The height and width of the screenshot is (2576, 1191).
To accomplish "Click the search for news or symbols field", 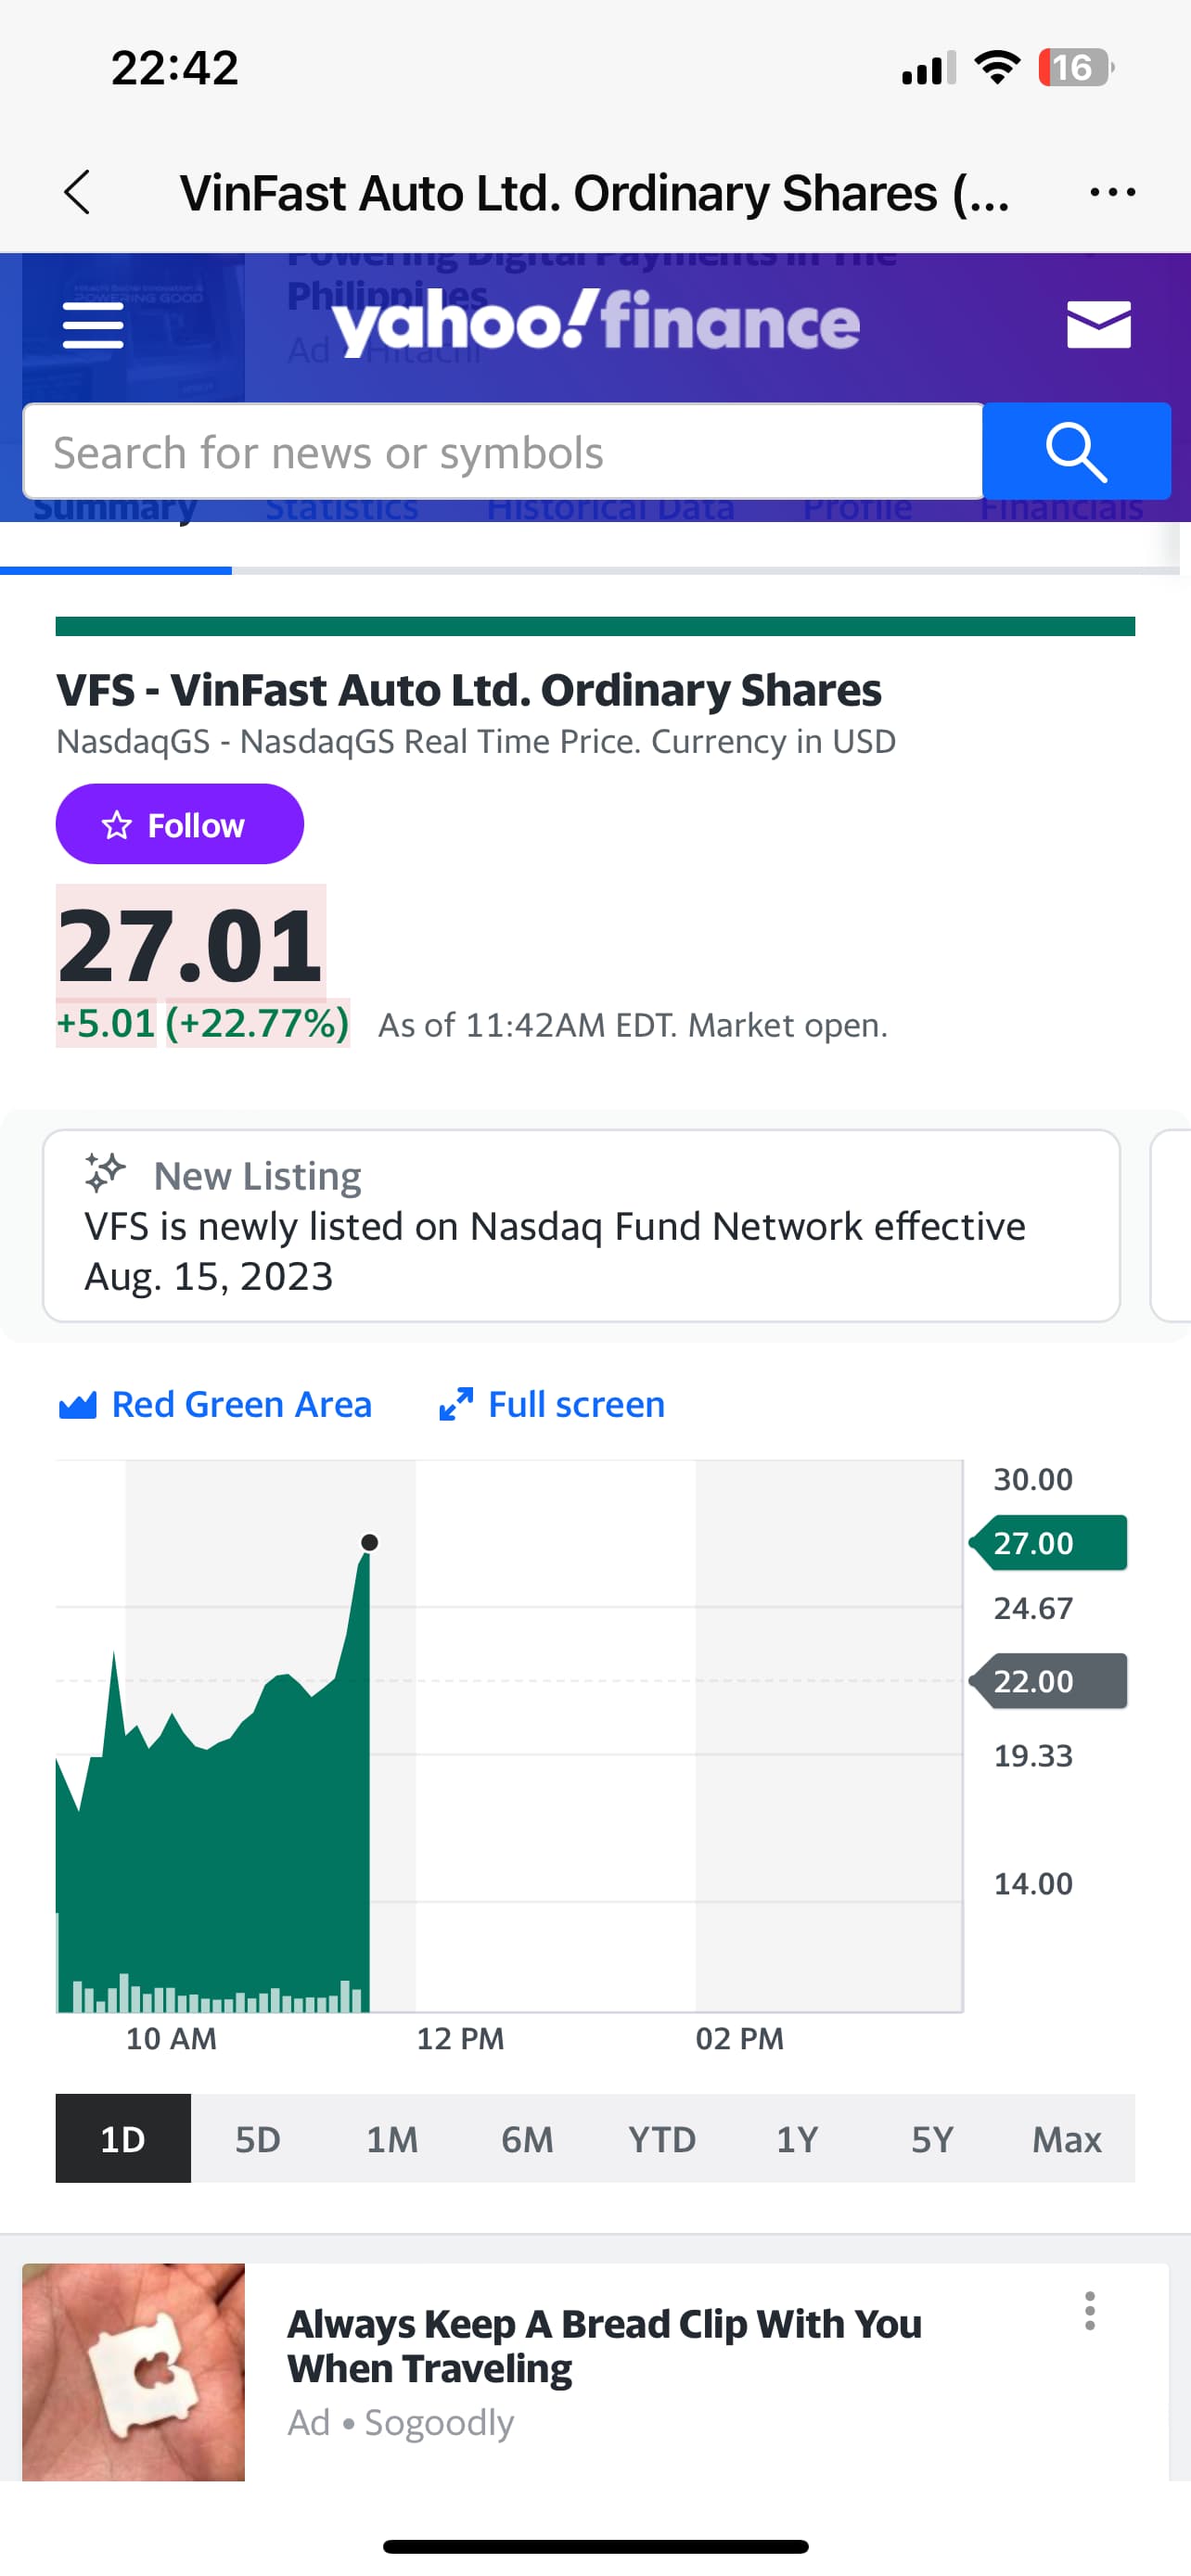I will tap(503, 452).
